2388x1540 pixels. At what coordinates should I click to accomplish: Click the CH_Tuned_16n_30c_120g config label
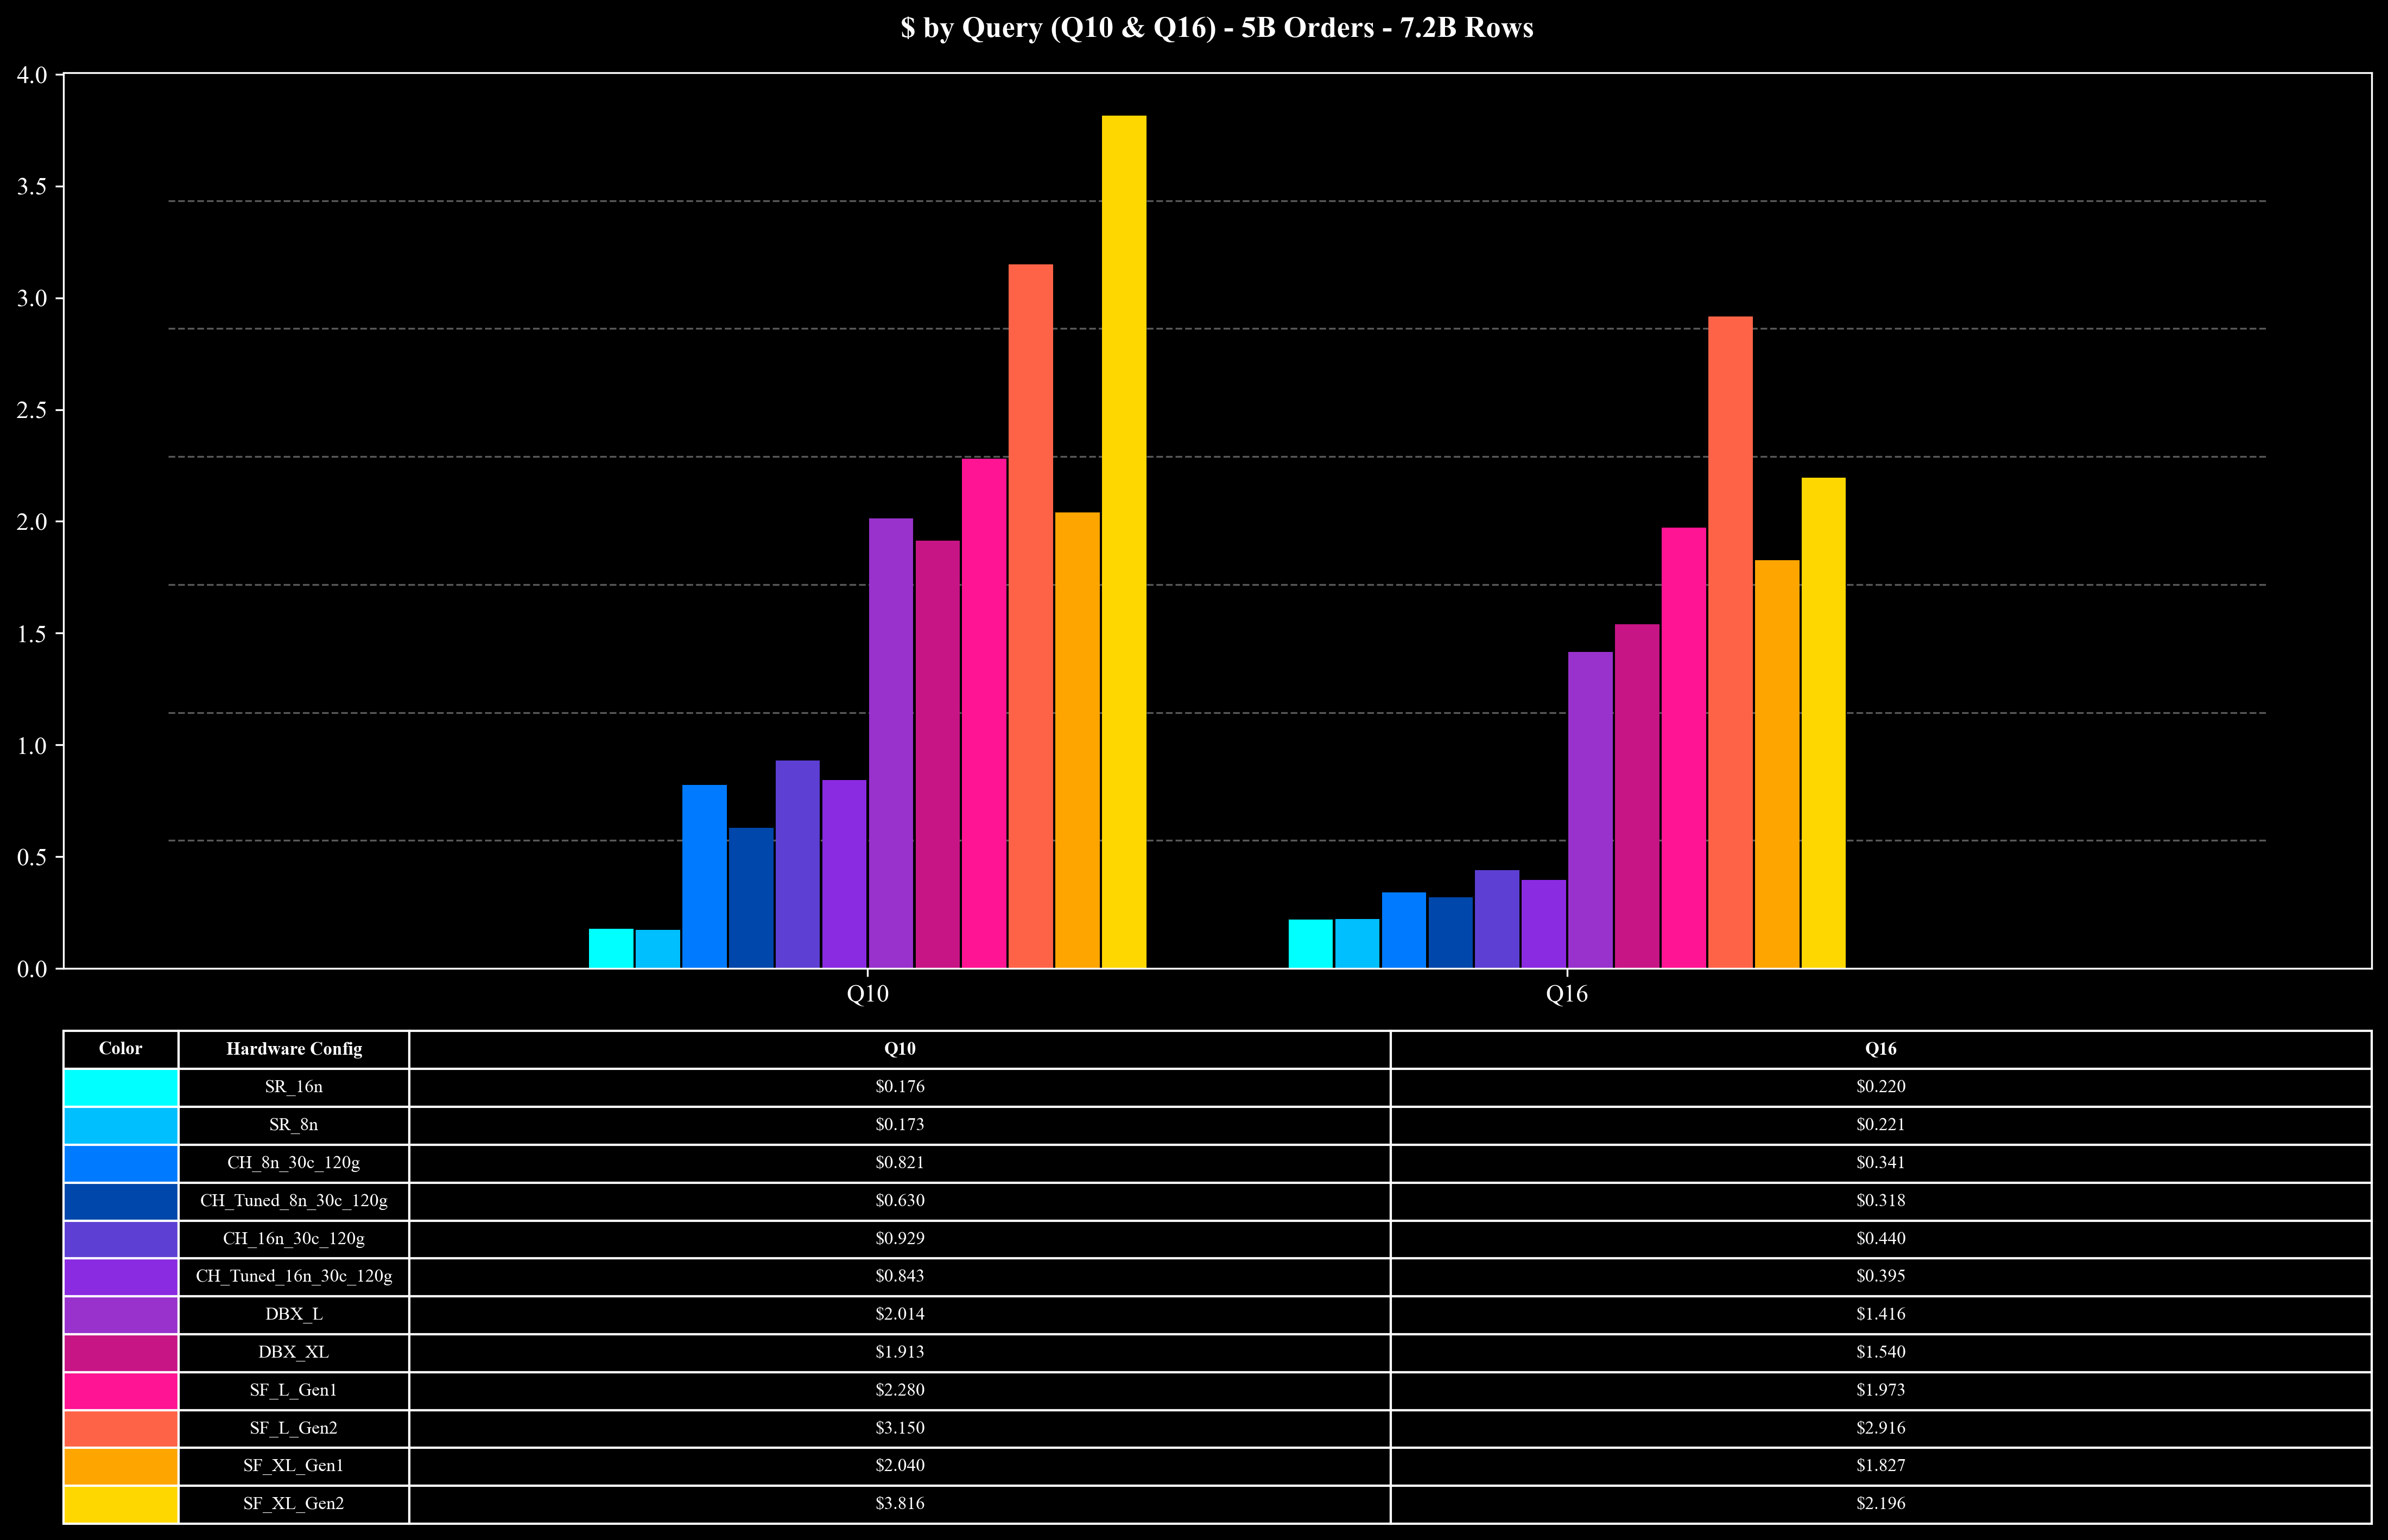(x=294, y=1276)
